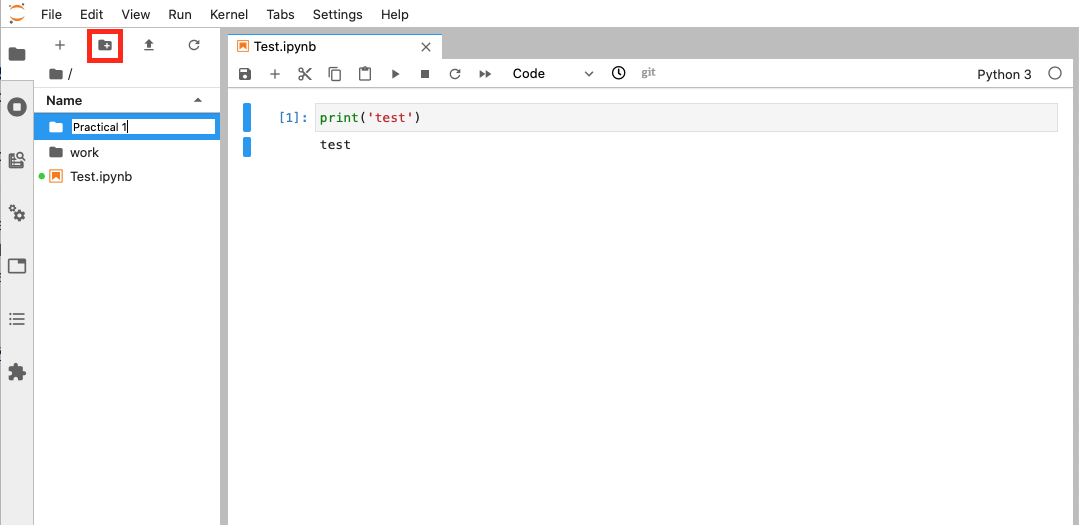Open the work folder
Image resolution: width=1079 pixels, height=525 pixels.
click(84, 153)
